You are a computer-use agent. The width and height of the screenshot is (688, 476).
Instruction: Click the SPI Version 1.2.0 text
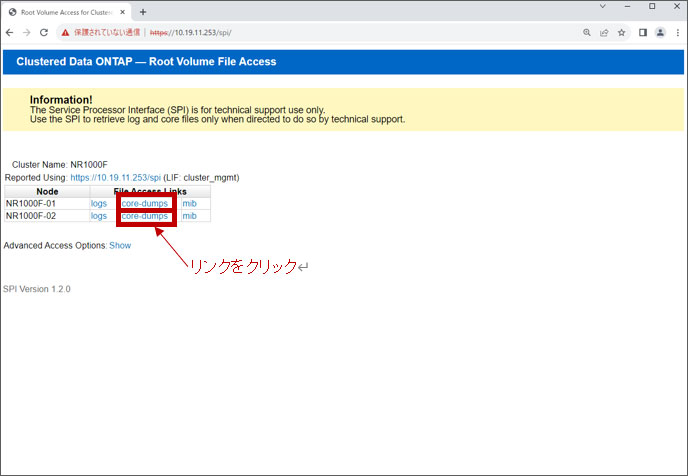pyautogui.click(x=36, y=289)
